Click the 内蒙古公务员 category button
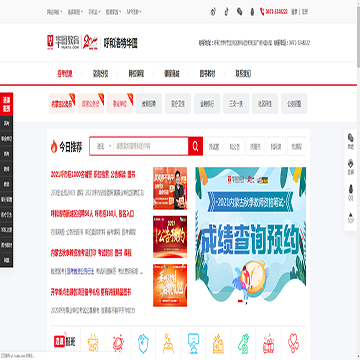The image size is (360, 360). [62, 104]
